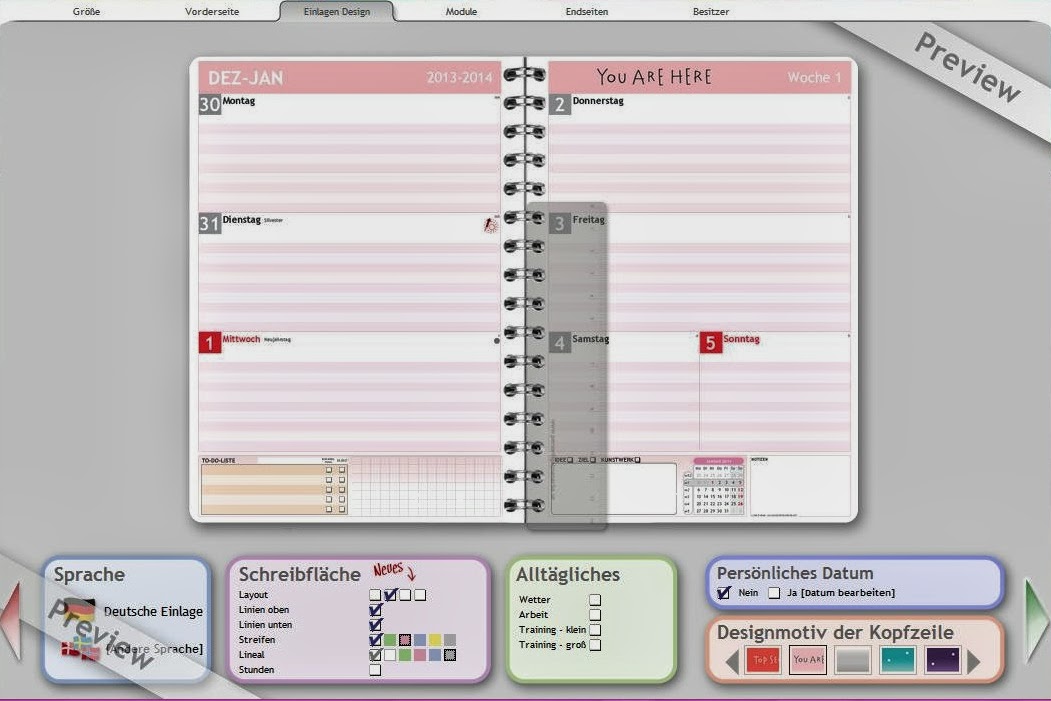Click the green next-page arrow
The height and width of the screenshot is (701, 1051).
click(1037, 621)
